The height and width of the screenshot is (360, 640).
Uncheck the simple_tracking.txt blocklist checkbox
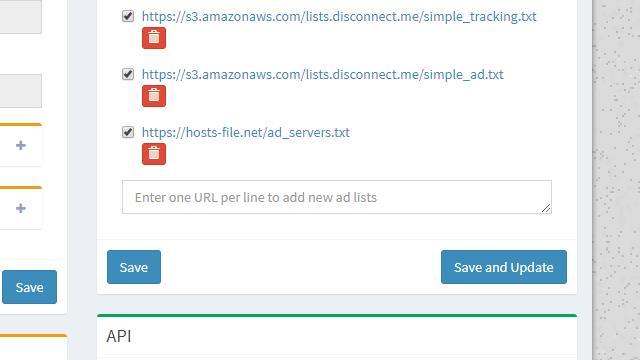coord(128,16)
